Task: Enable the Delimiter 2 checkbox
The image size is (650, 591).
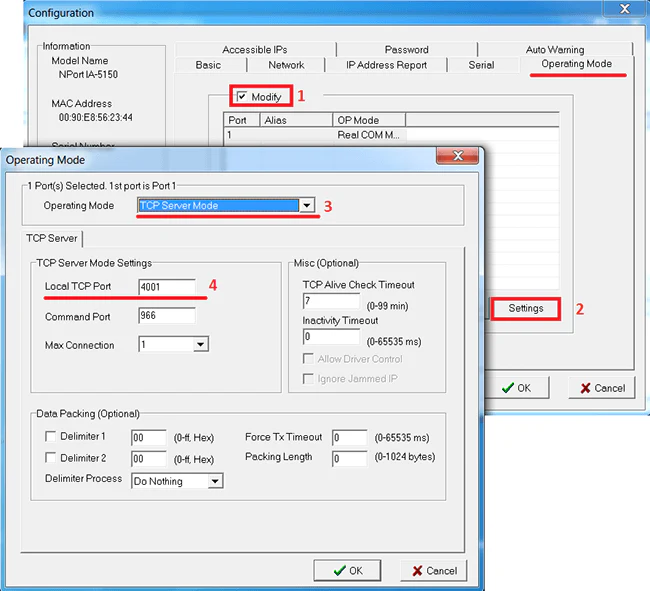Action: tap(51, 458)
